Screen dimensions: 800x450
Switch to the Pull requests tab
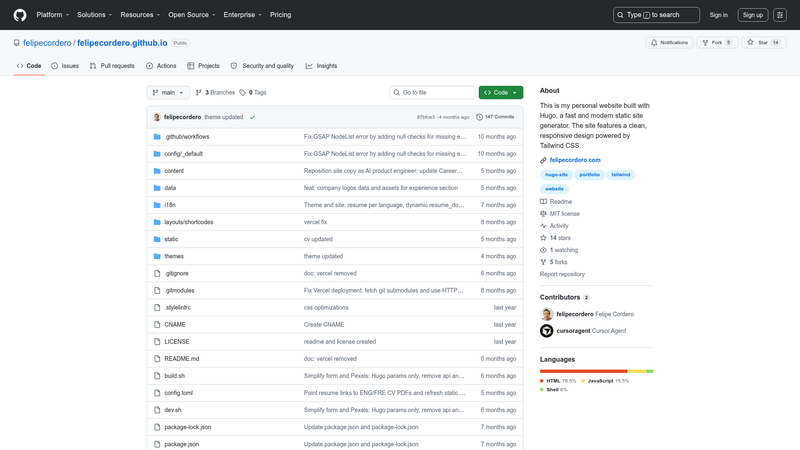point(112,66)
